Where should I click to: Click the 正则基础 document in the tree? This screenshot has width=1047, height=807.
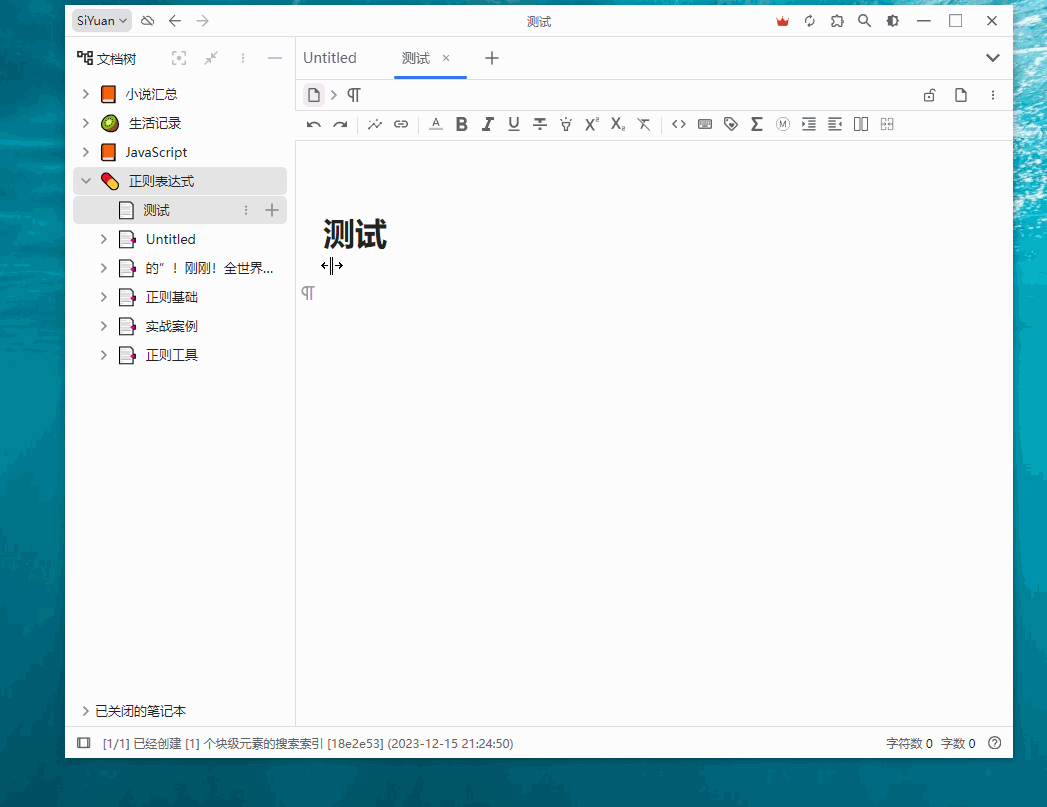[x=172, y=296]
